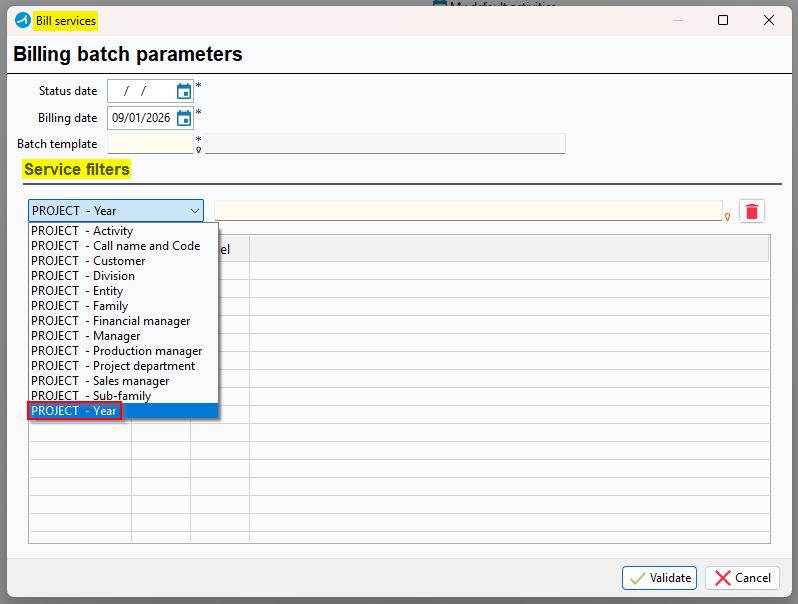Viewport: 798px width, 604px height.
Task: Click the Batch template input field
Action: pyautogui.click(x=150, y=144)
